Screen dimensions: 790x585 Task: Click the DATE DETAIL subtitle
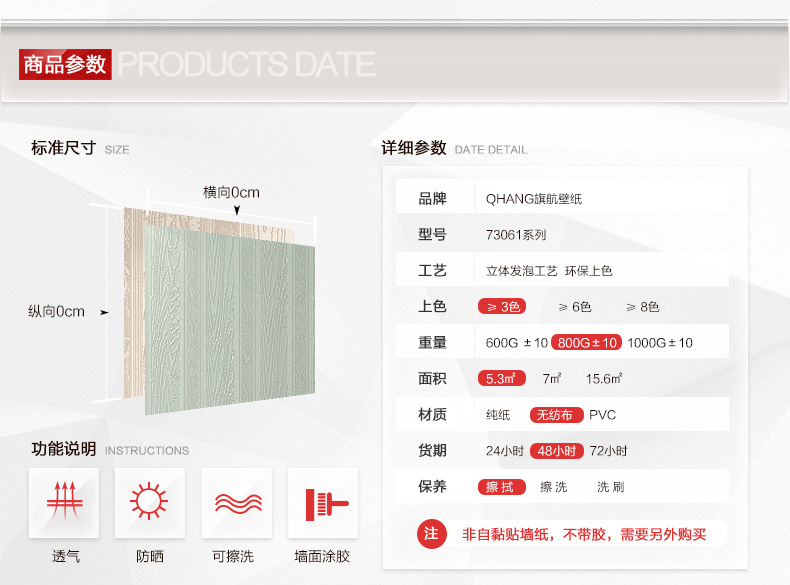pyautogui.click(x=491, y=150)
